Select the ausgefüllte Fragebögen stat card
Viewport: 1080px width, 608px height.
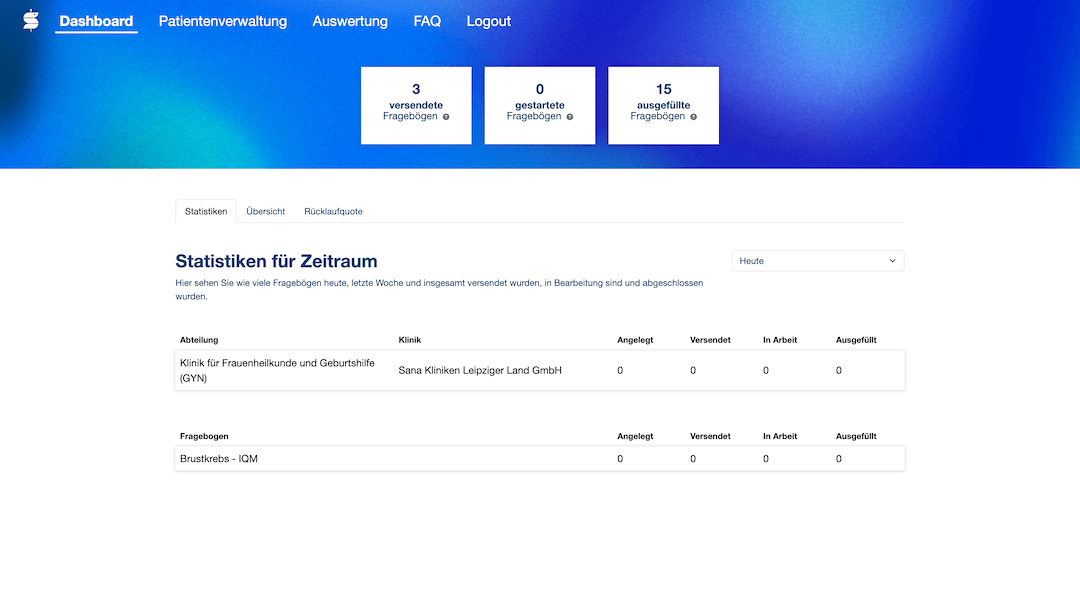(x=663, y=105)
